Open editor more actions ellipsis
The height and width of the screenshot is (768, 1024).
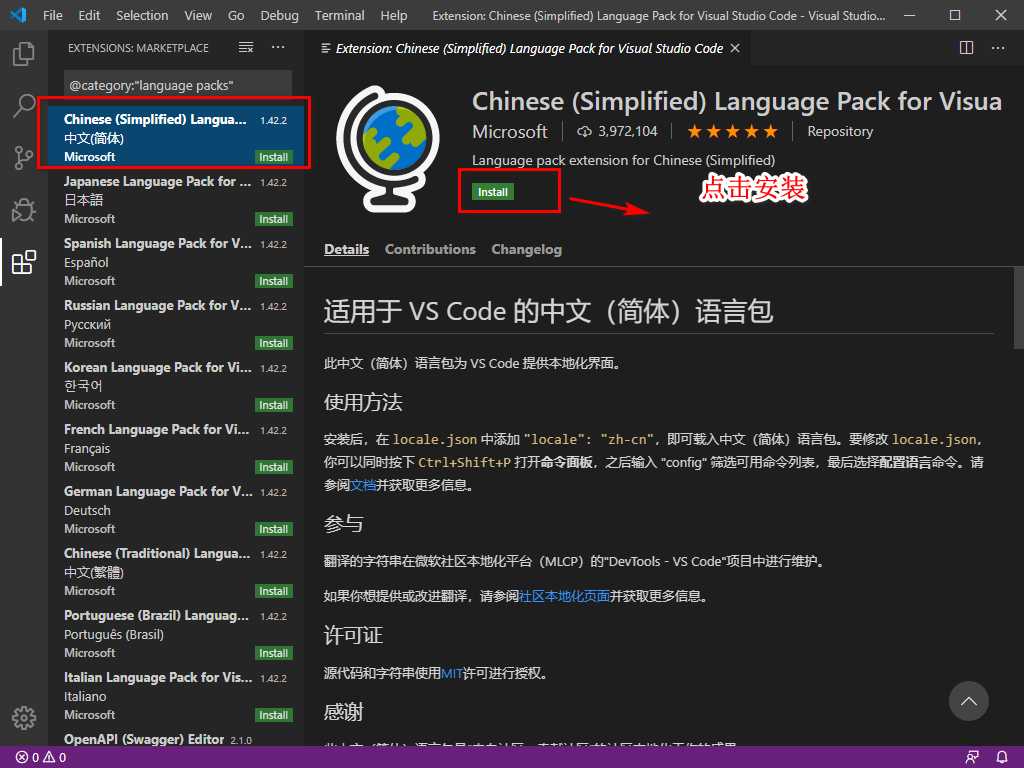(998, 48)
